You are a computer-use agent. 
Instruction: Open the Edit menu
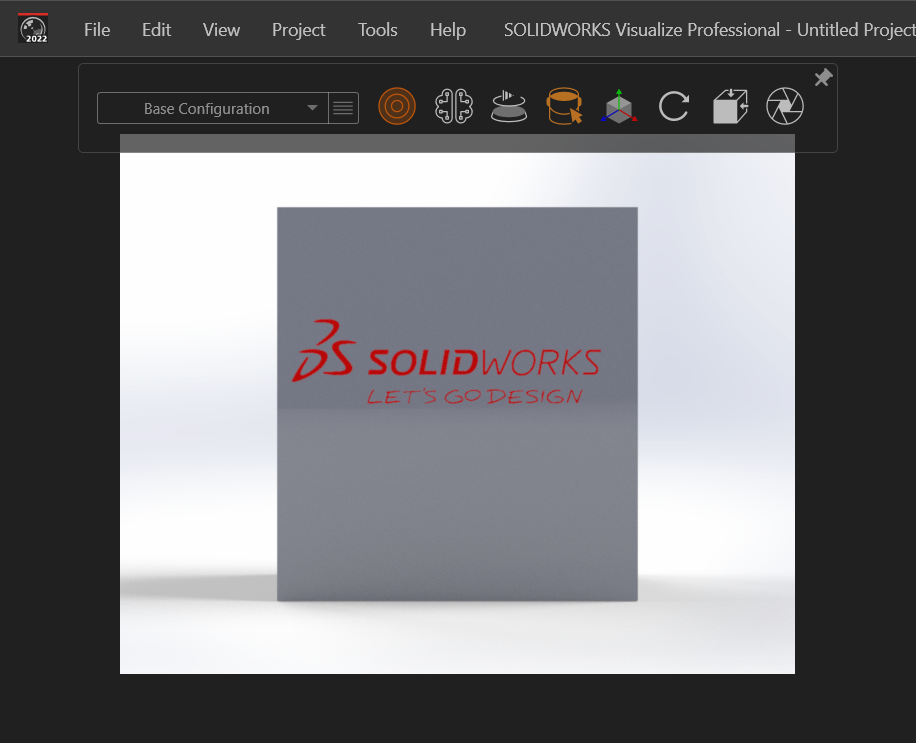[x=156, y=30]
